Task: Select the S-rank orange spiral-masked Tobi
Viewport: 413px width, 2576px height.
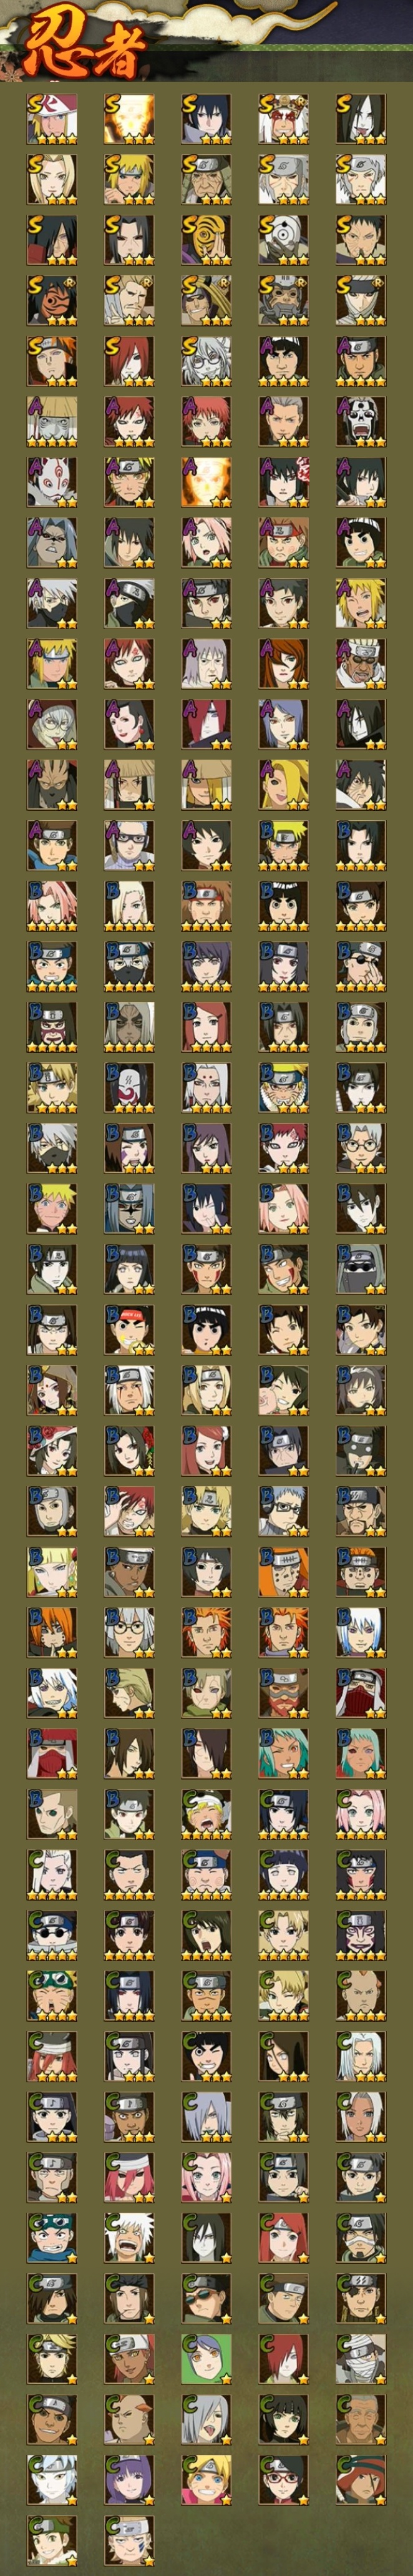Action: pyautogui.click(x=206, y=240)
